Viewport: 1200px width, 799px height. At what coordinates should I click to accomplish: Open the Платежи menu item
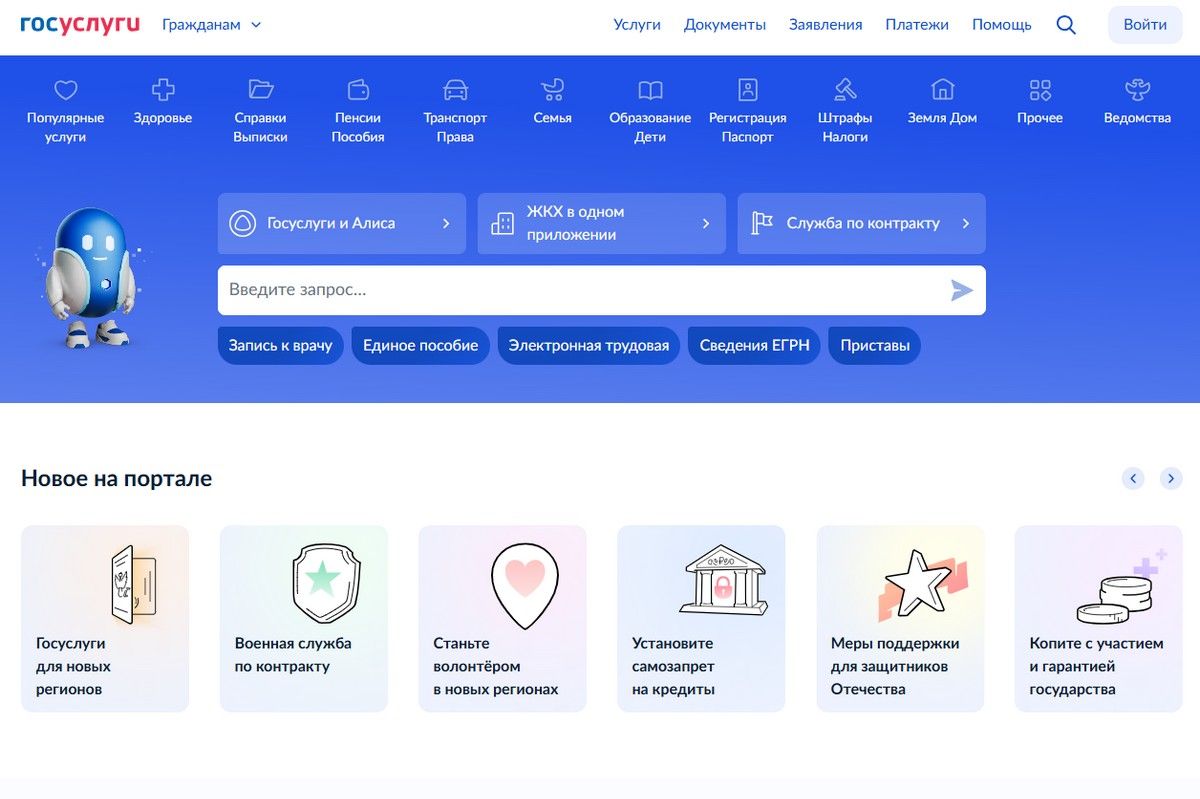coord(917,25)
